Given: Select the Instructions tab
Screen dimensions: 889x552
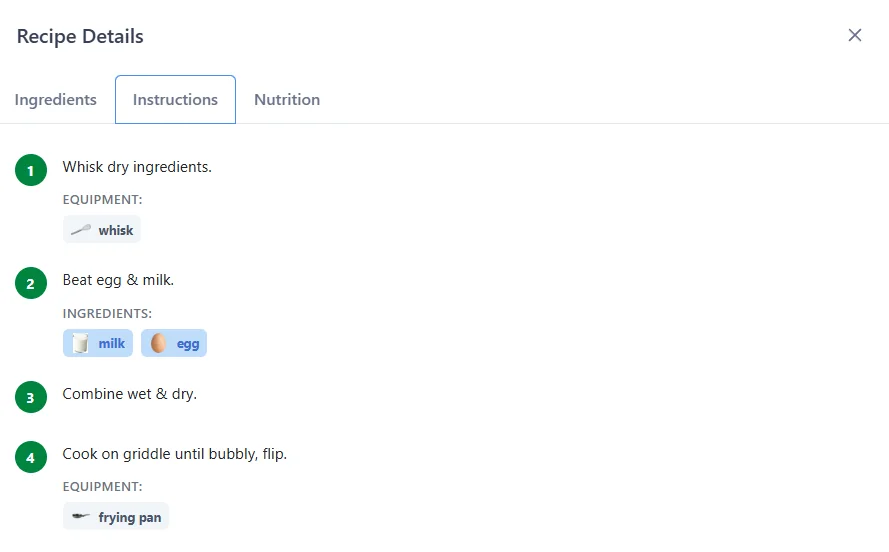Looking at the screenshot, I should pyautogui.click(x=175, y=100).
